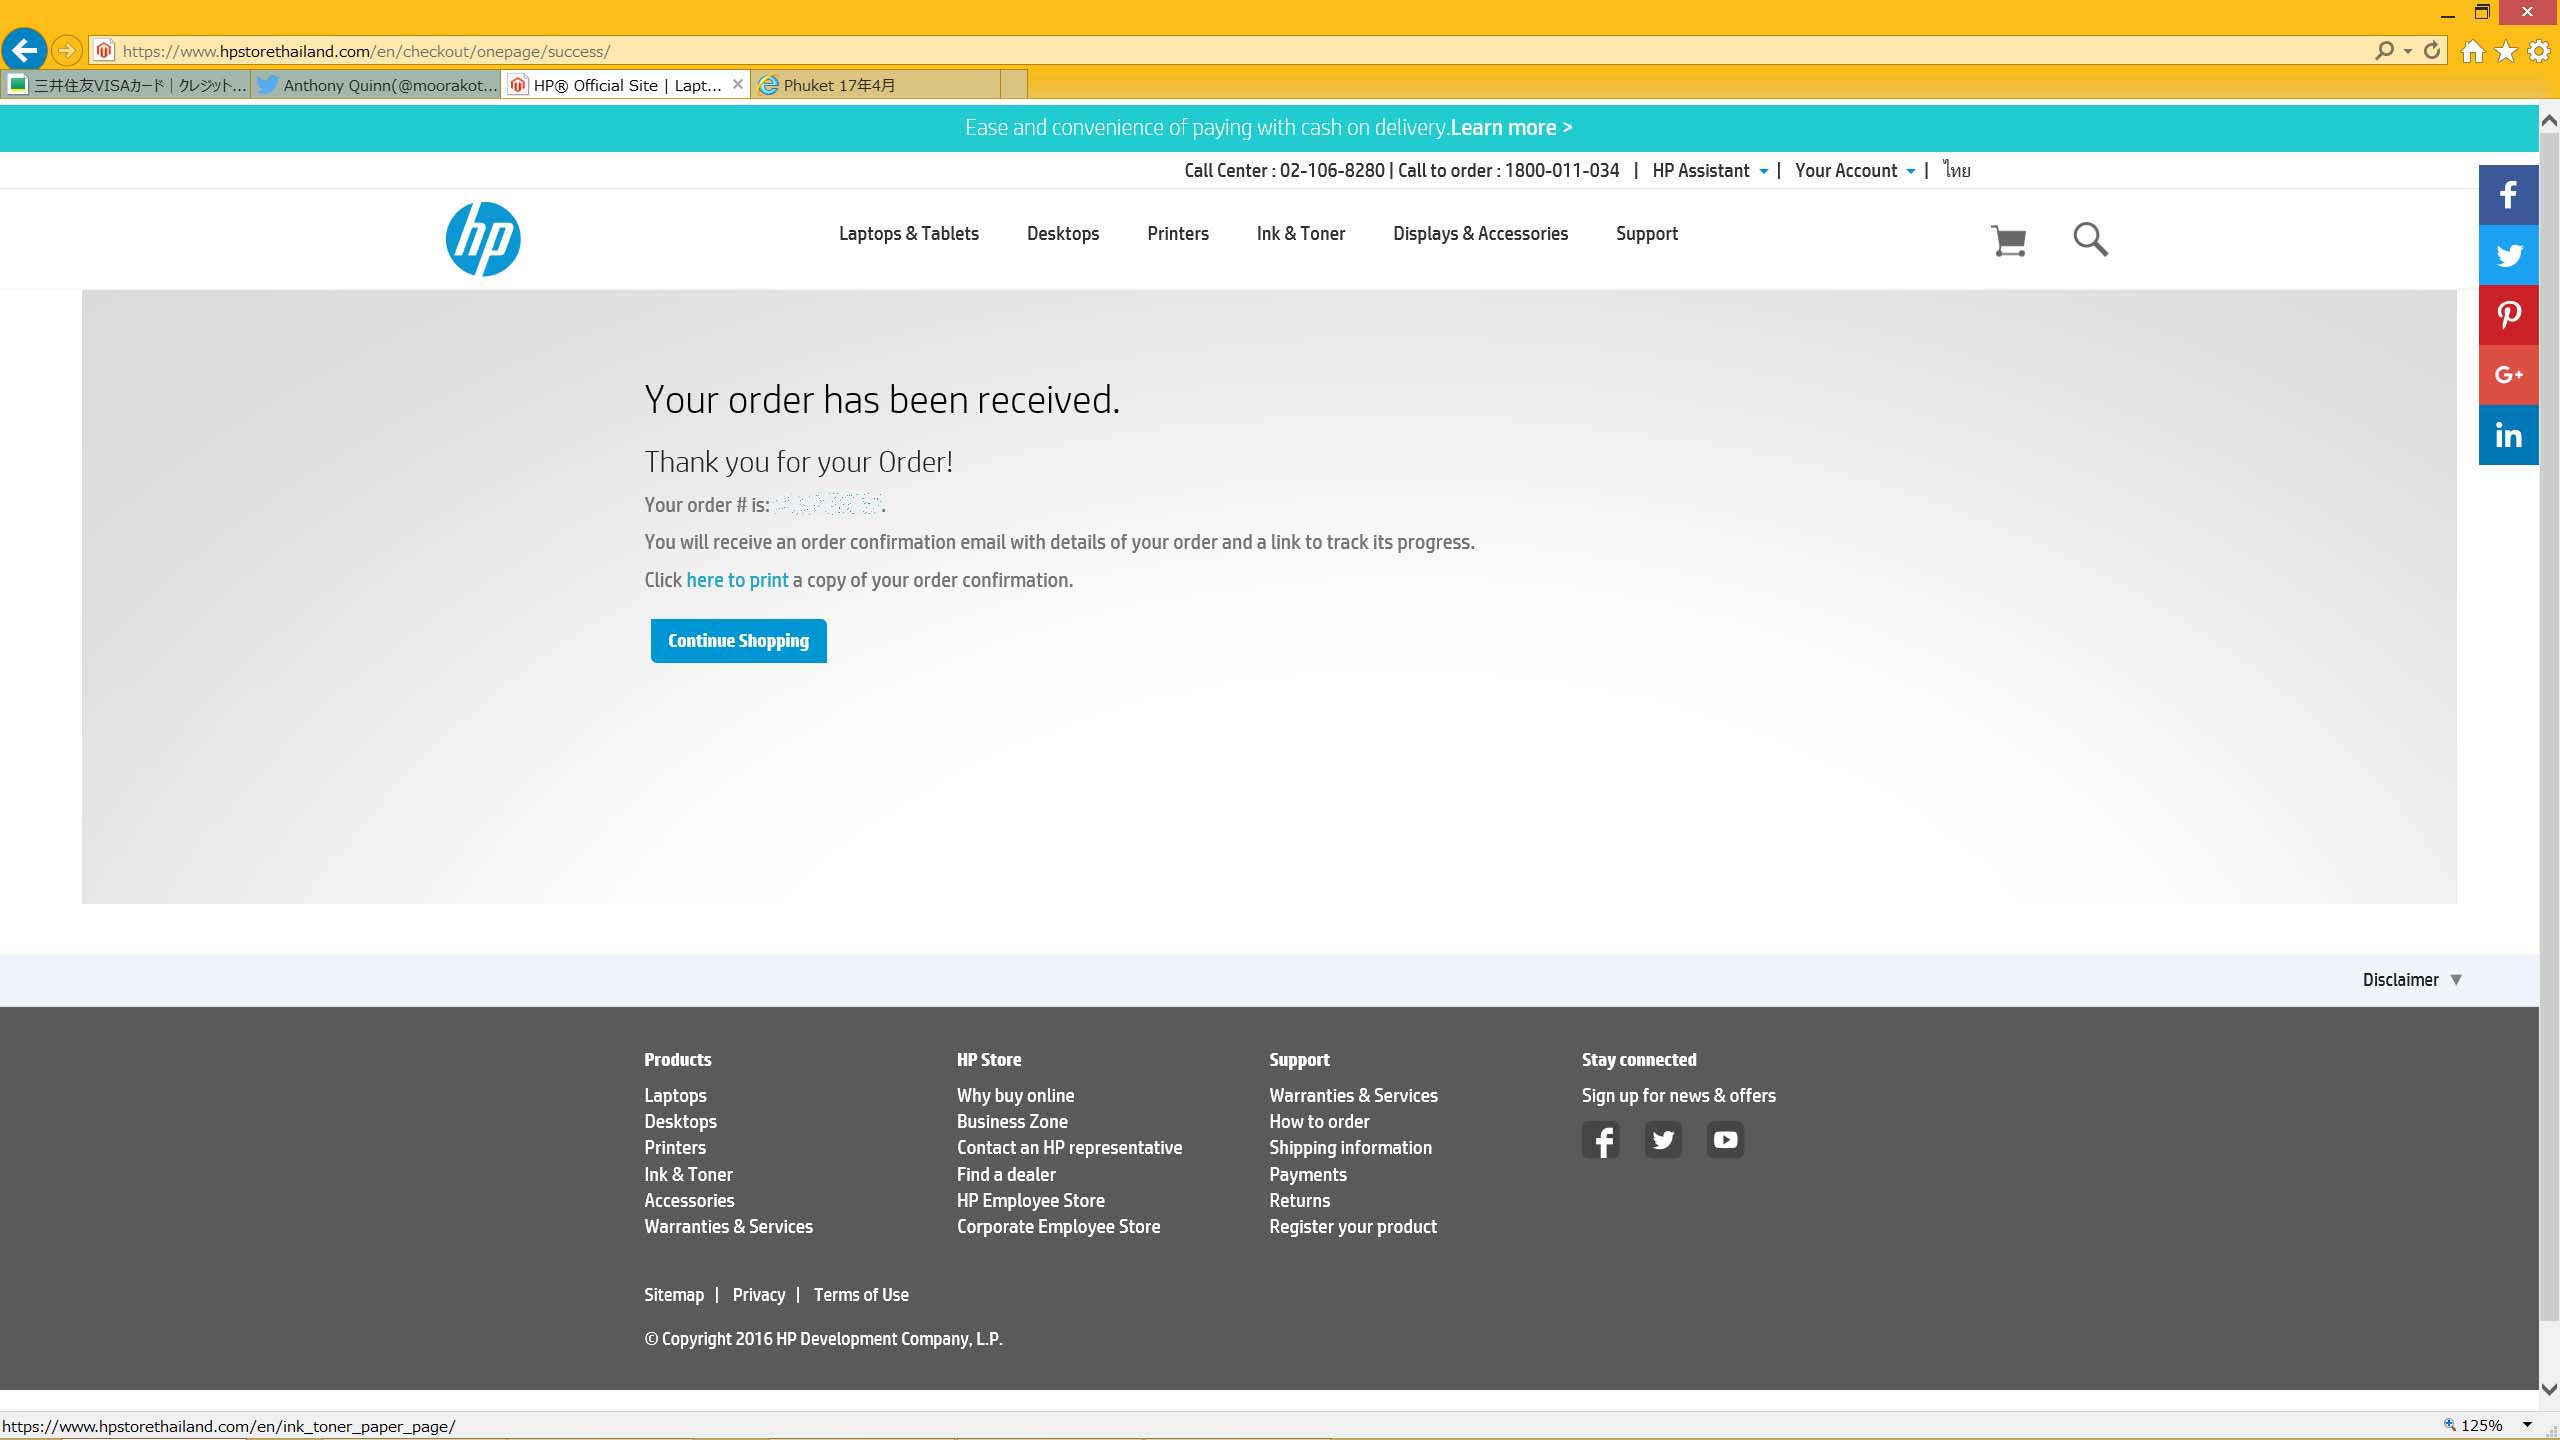Viewport: 2560px width, 1440px height.
Task: Open footer Accessories link
Action: 689,1201
